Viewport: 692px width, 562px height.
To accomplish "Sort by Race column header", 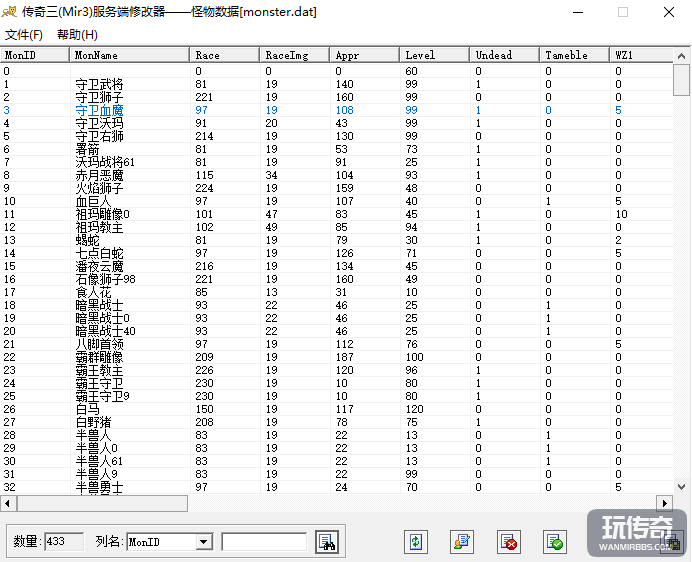I will click(x=225, y=55).
